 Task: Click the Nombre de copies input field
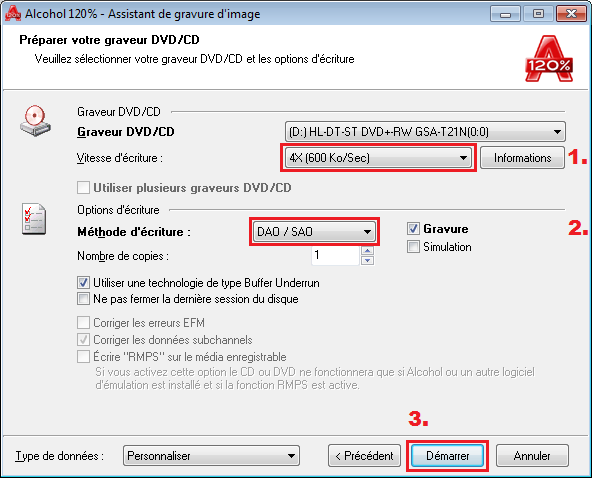(335, 255)
